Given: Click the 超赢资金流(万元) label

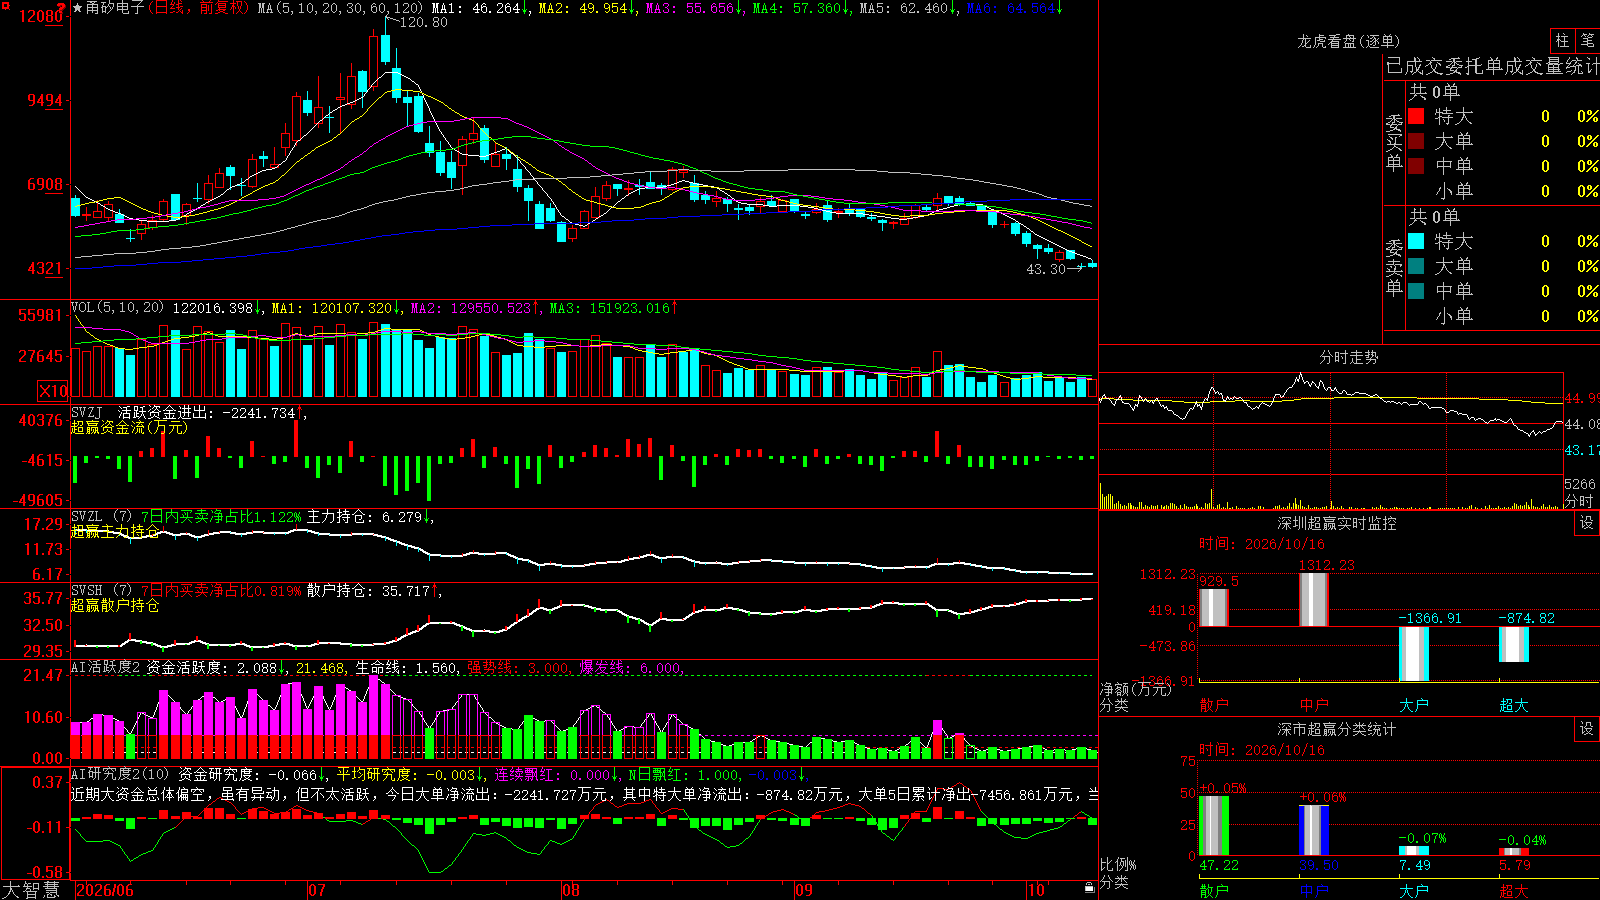Looking at the screenshot, I should (x=129, y=427).
